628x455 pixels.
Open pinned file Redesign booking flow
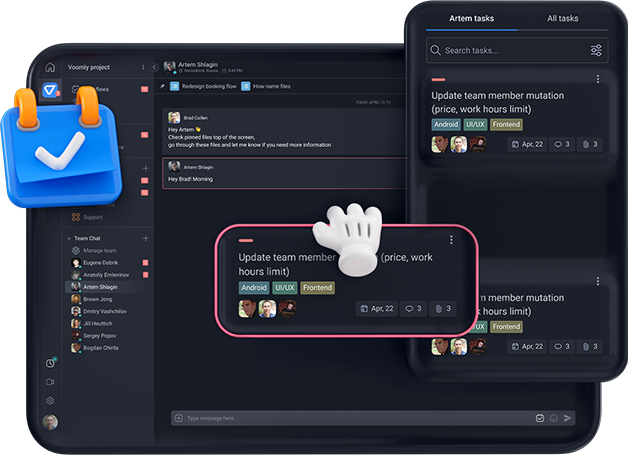click(x=203, y=86)
